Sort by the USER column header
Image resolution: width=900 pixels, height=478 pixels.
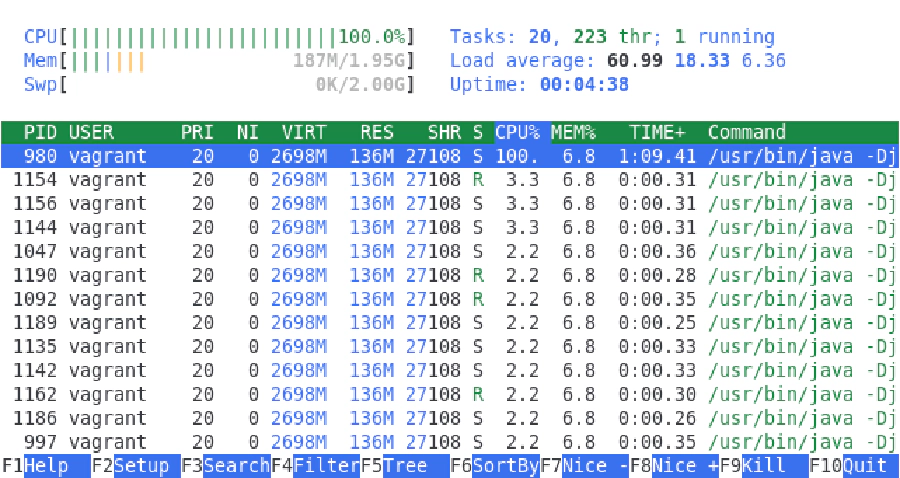pos(91,133)
